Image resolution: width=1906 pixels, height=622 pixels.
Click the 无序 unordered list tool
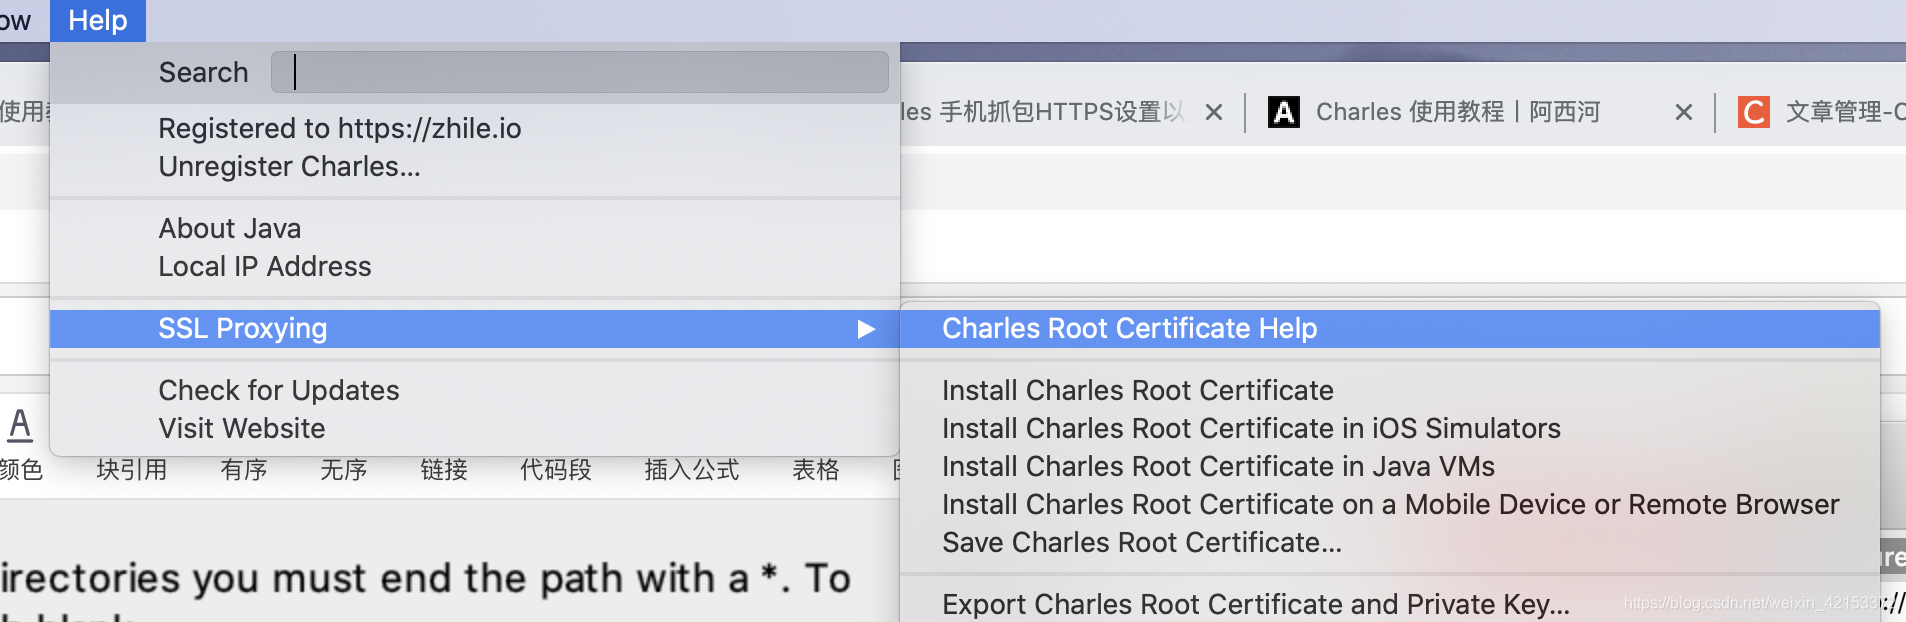tap(344, 469)
